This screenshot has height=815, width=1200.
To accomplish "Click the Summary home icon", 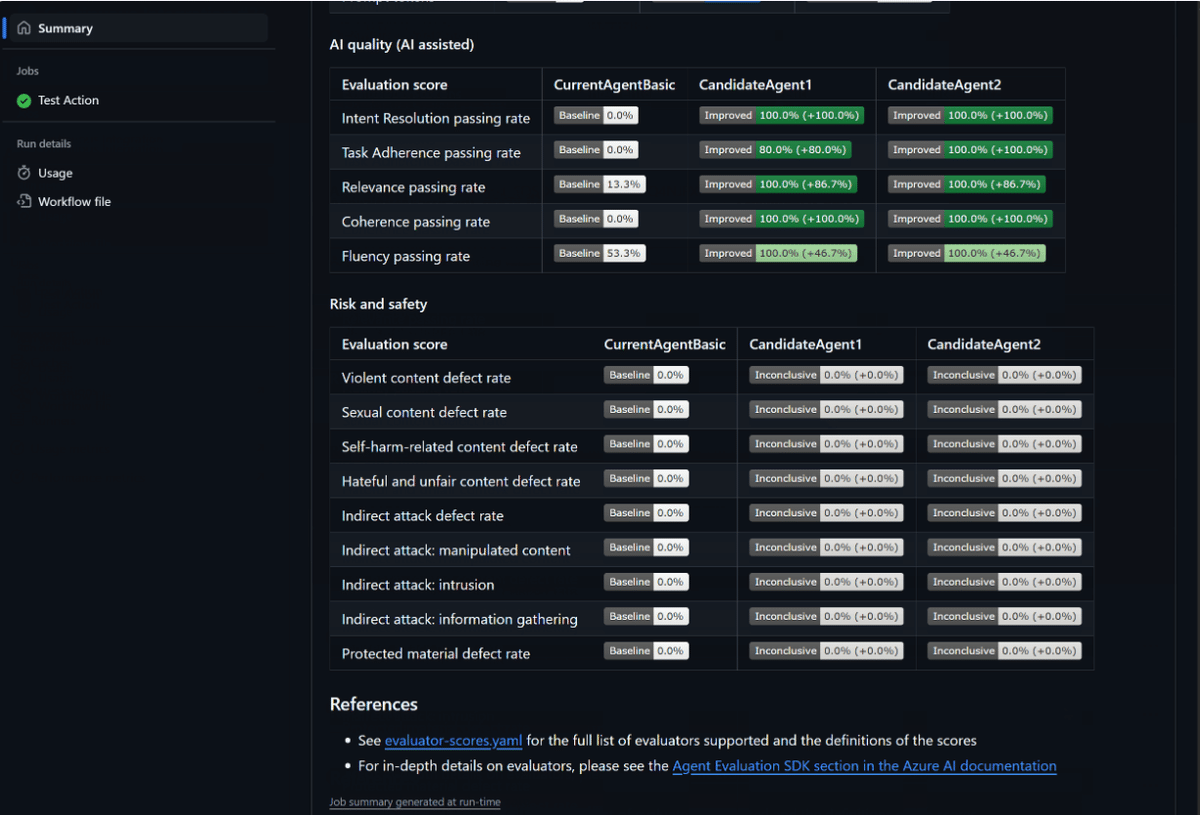I will coord(24,28).
